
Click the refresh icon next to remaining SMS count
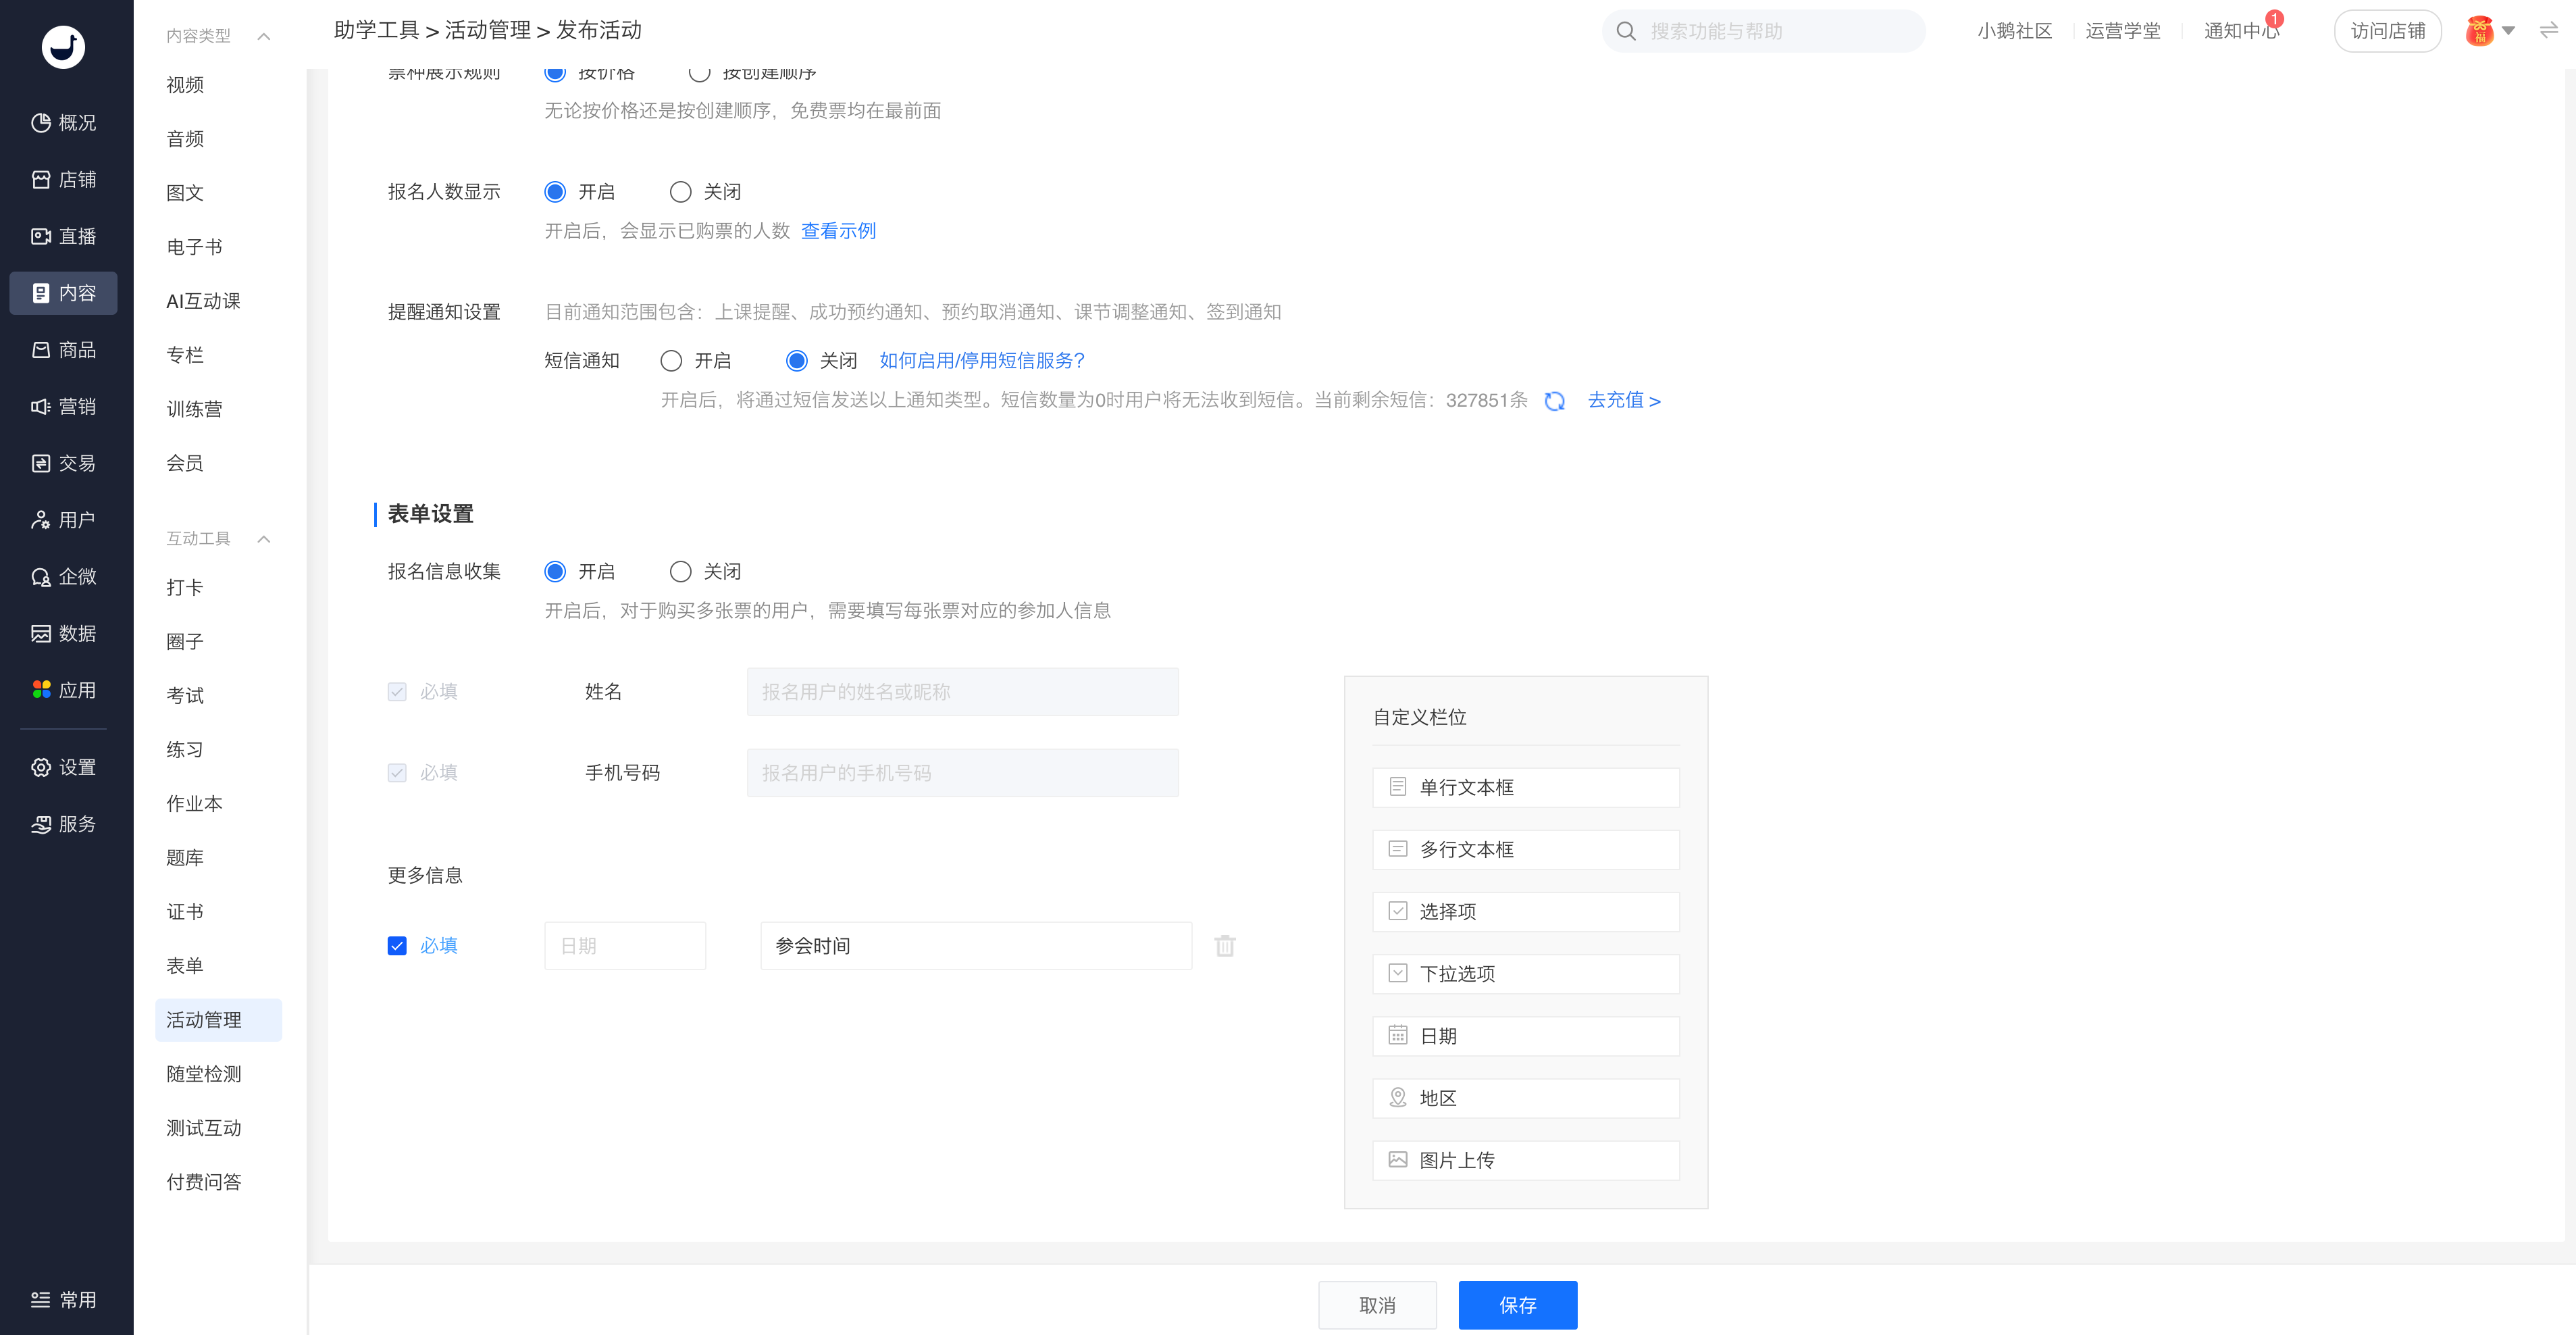point(1554,401)
